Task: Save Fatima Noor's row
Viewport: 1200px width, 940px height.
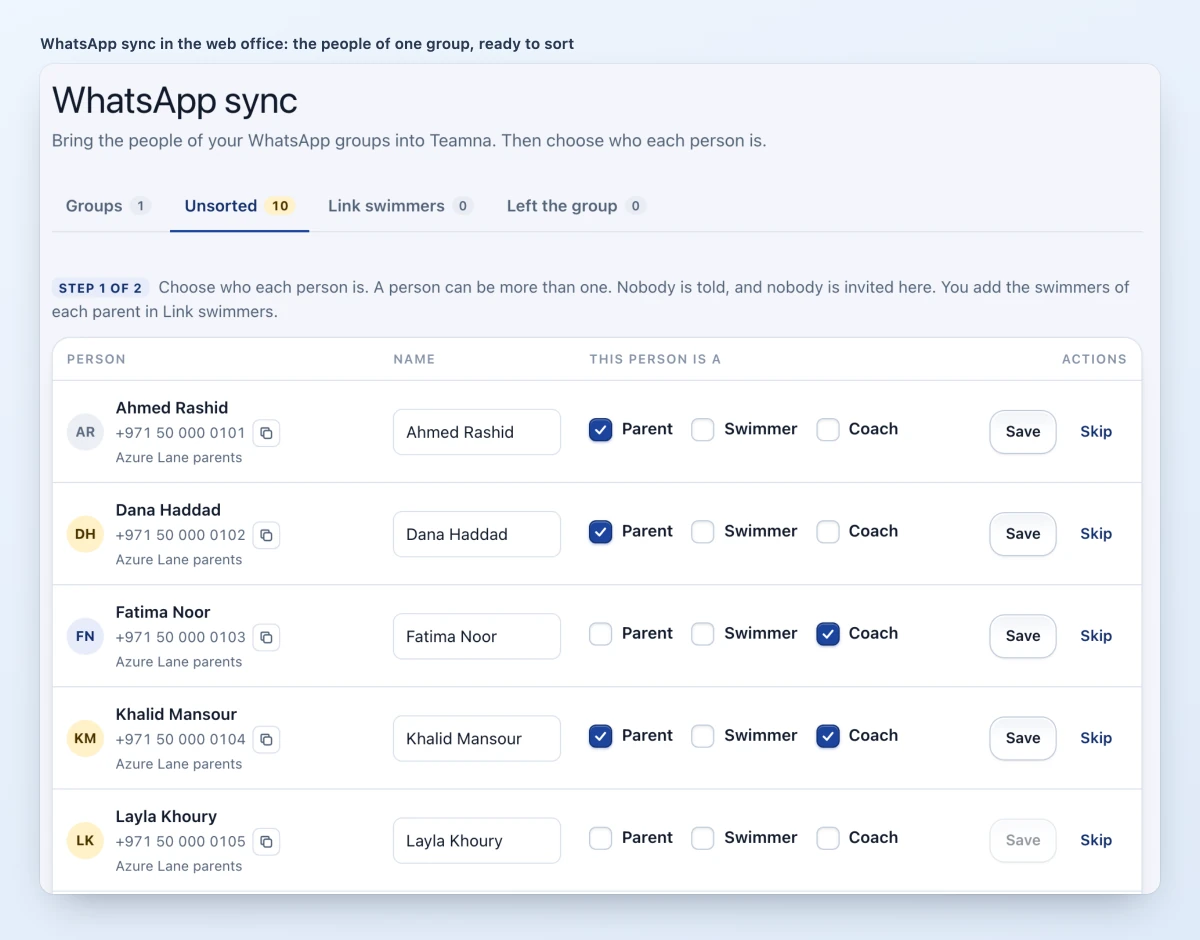Action: pos(1023,636)
